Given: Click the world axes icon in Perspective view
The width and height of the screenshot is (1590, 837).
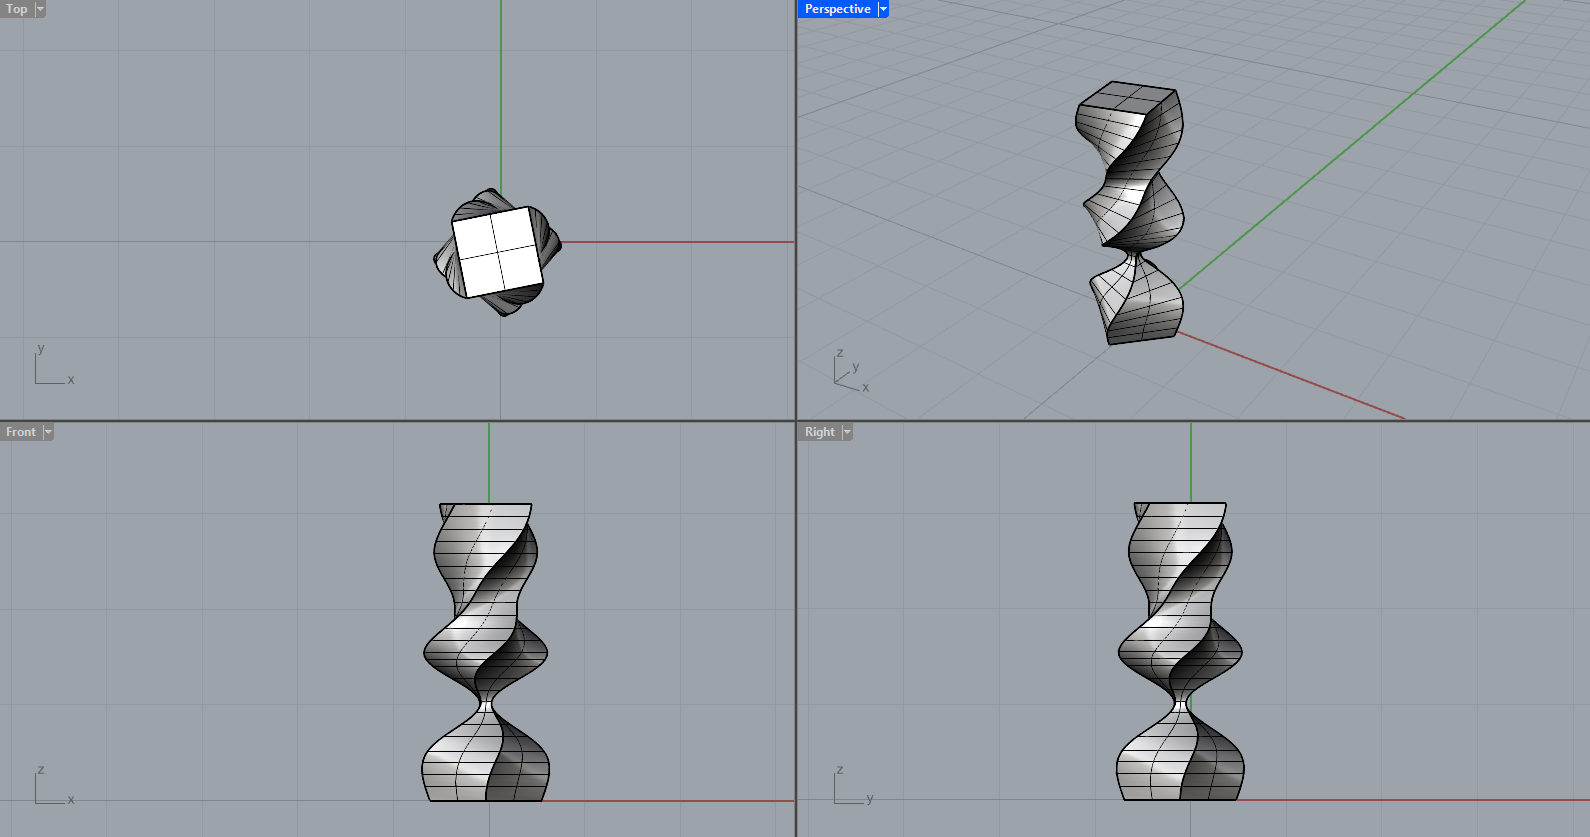Looking at the screenshot, I should click(x=852, y=371).
